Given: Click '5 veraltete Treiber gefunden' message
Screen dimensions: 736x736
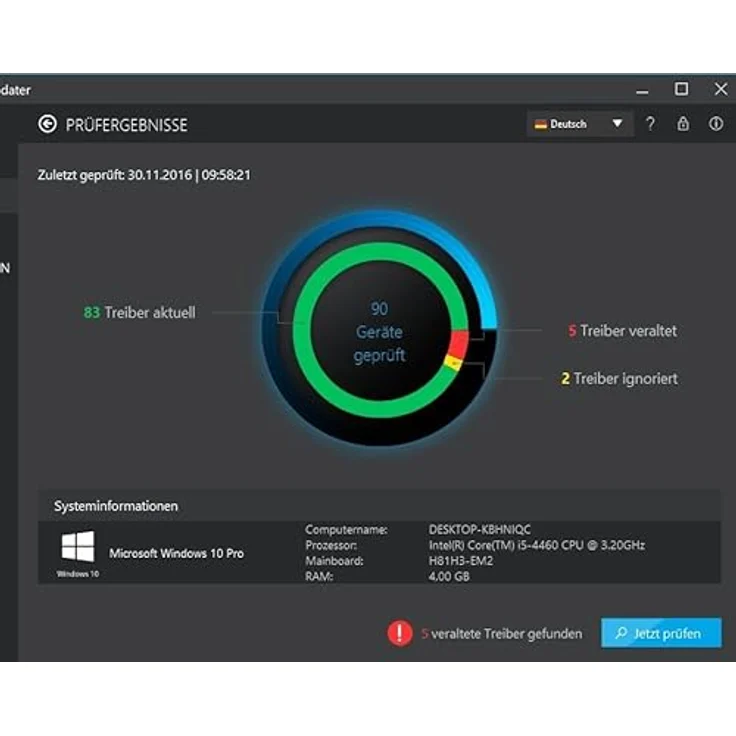Looking at the screenshot, I should (x=501, y=634).
